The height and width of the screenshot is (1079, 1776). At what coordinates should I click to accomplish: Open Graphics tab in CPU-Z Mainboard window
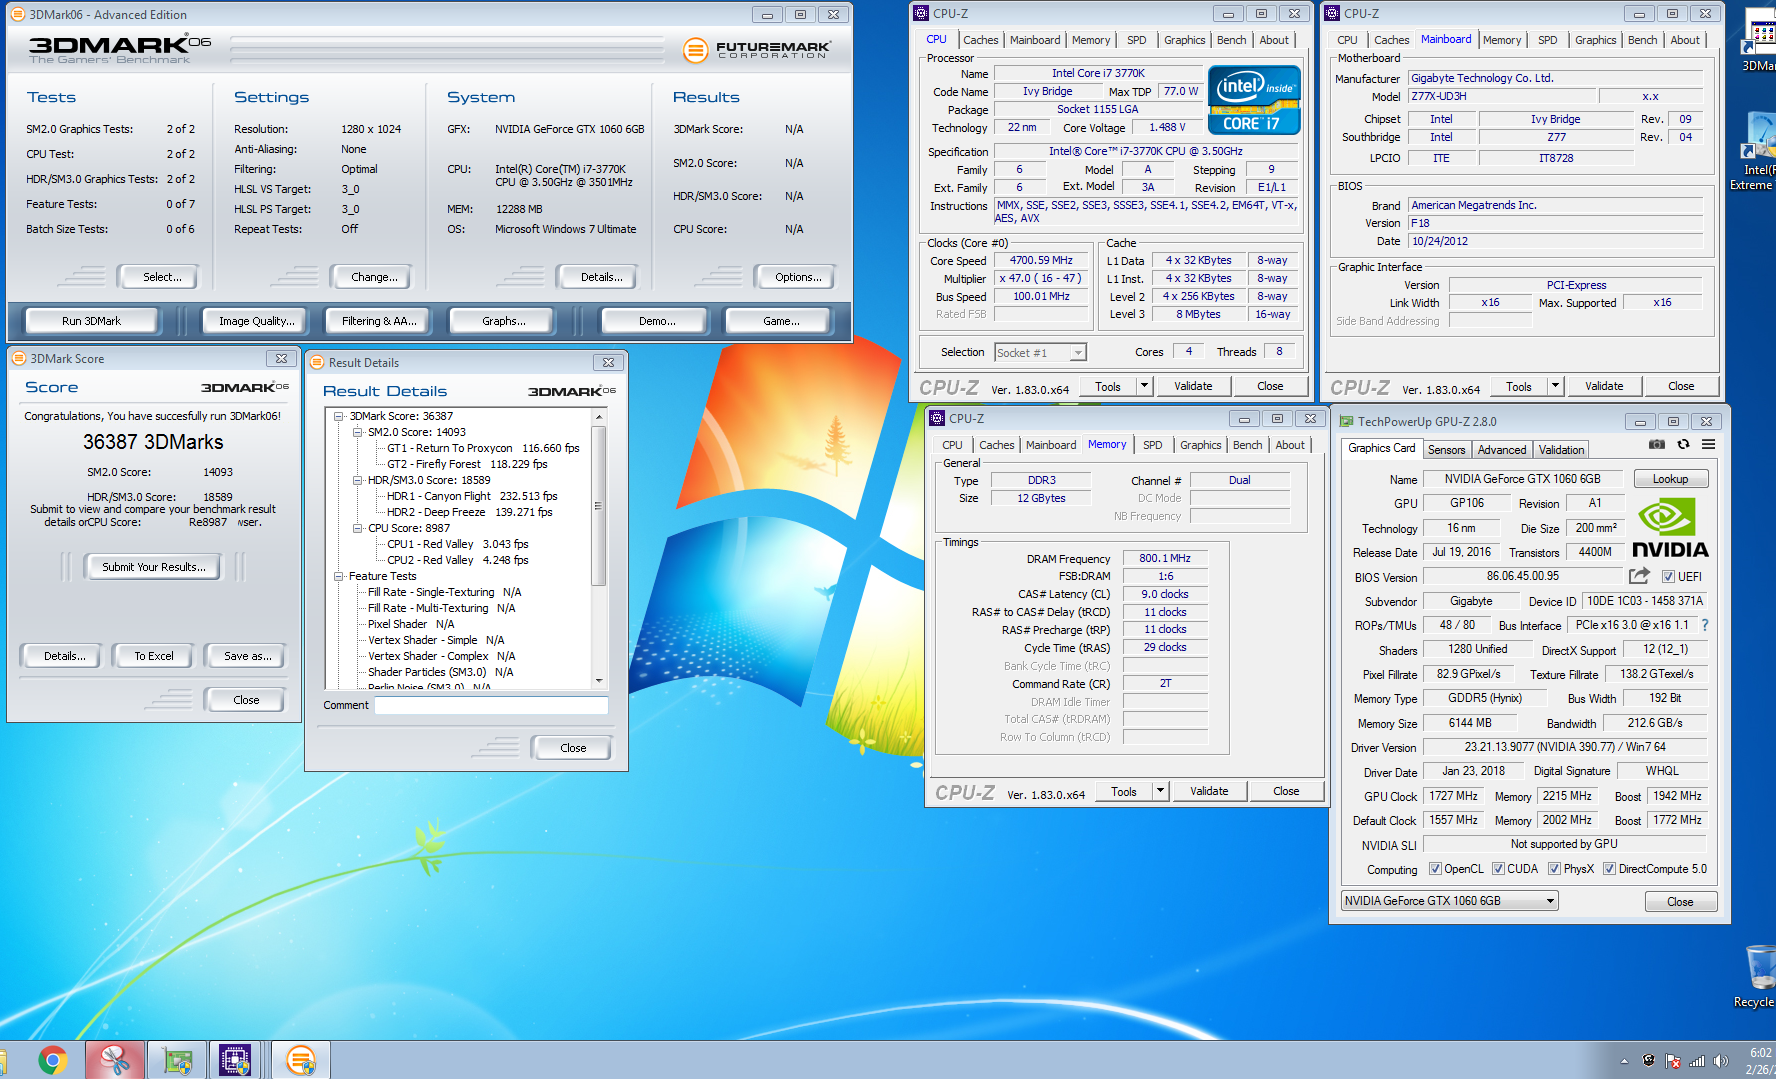1595,40
